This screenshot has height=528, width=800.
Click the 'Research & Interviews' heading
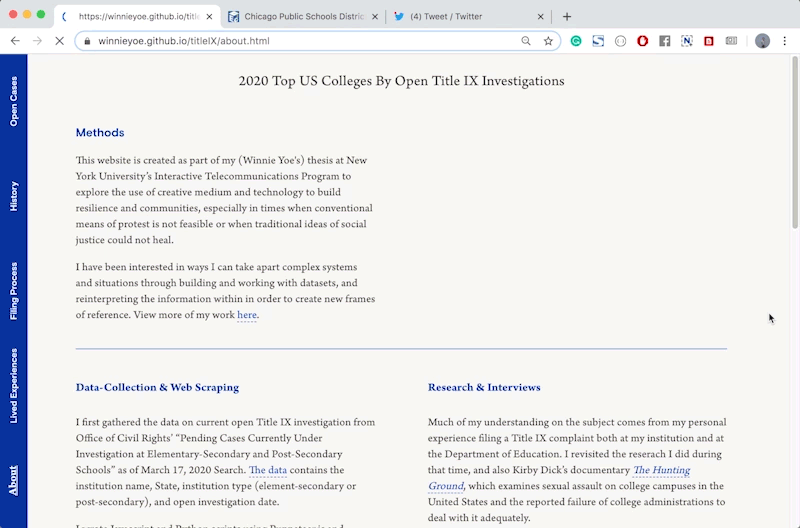(x=484, y=387)
